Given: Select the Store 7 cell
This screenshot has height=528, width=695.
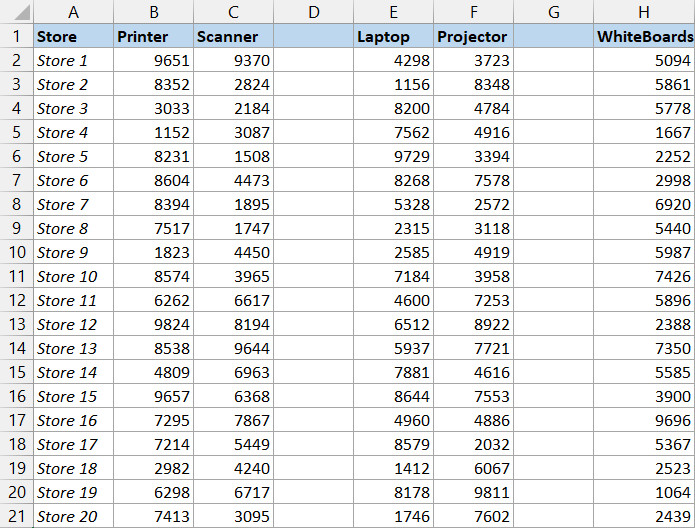Looking at the screenshot, I should pyautogui.click(x=73, y=204).
